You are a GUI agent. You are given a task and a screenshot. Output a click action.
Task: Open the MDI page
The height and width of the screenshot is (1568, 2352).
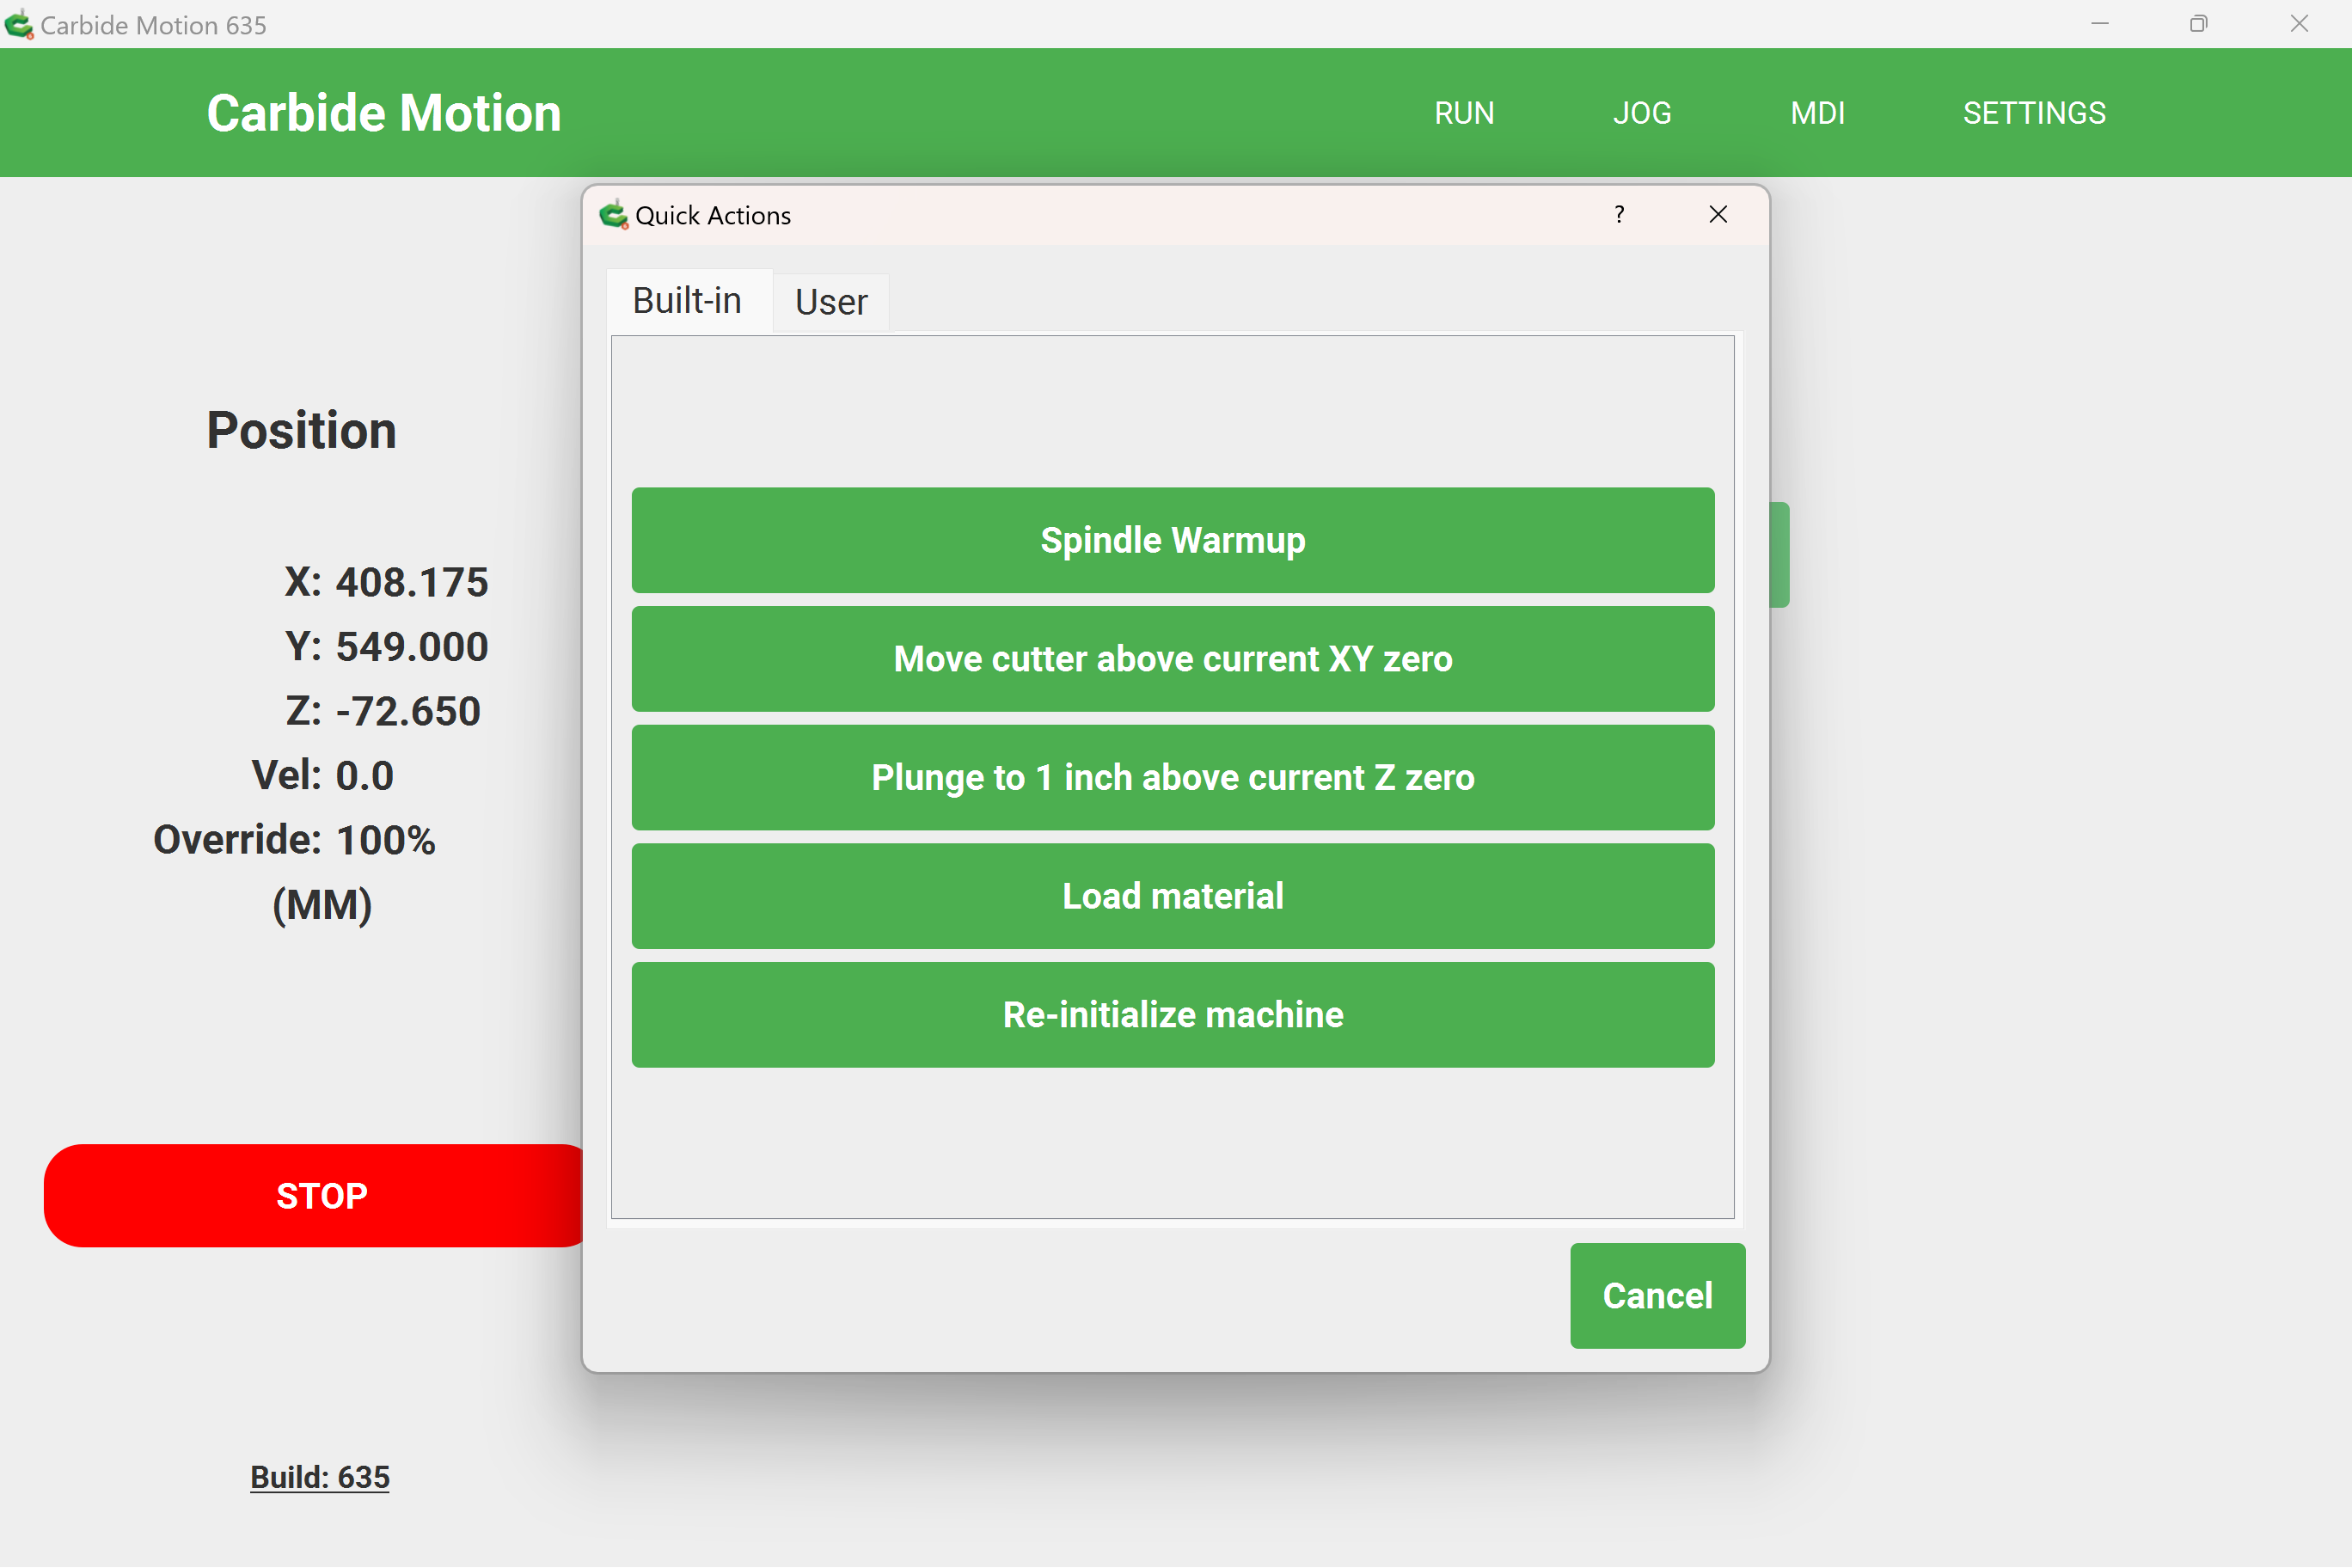pyautogui.click(x=1817, y=113)
